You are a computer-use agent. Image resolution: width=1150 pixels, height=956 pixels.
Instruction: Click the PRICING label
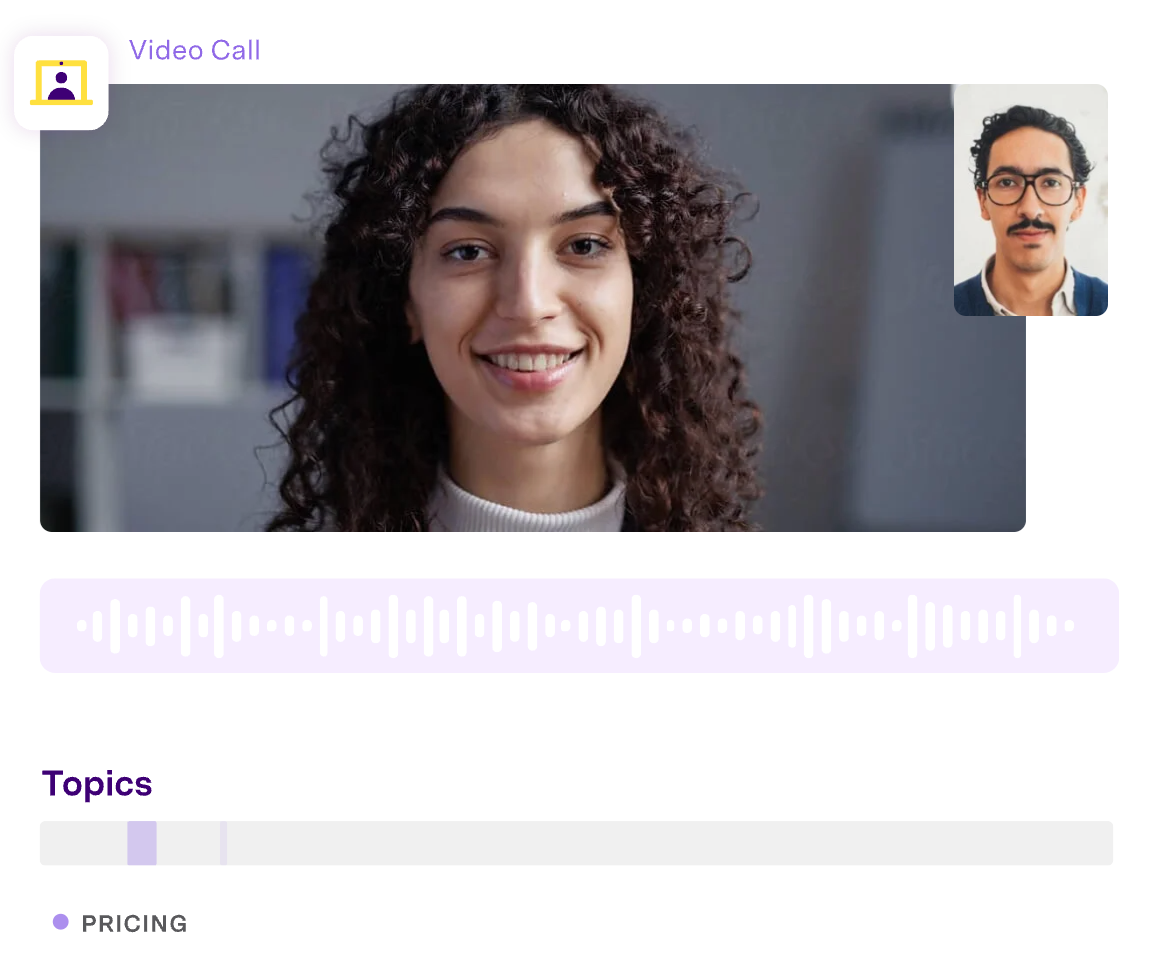(x=134, y=923)
